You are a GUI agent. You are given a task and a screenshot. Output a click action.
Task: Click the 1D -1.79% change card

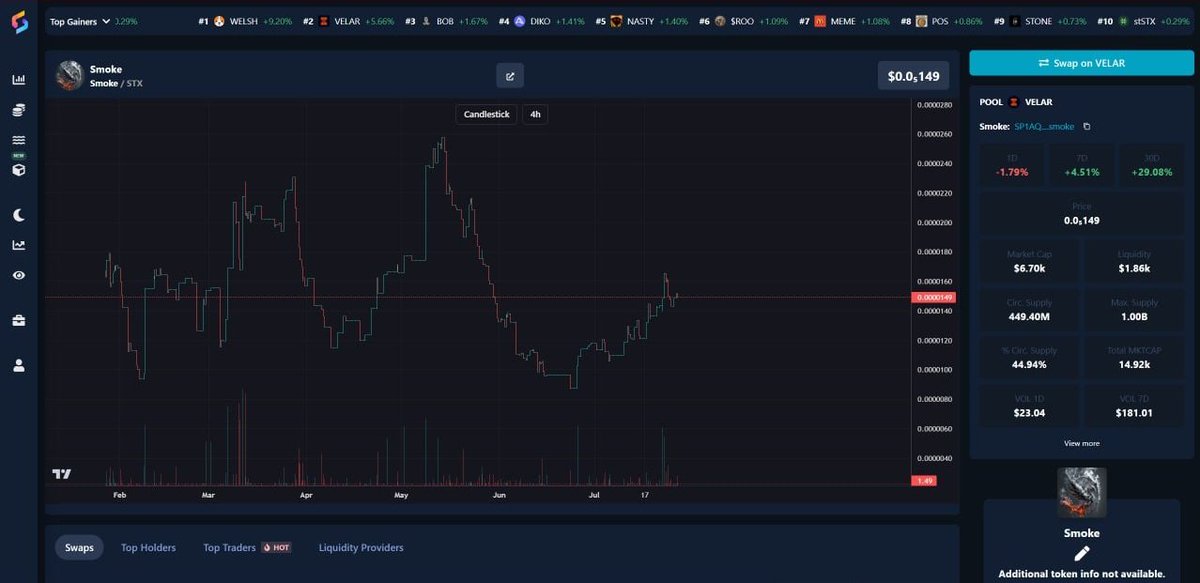(1011, 165)
